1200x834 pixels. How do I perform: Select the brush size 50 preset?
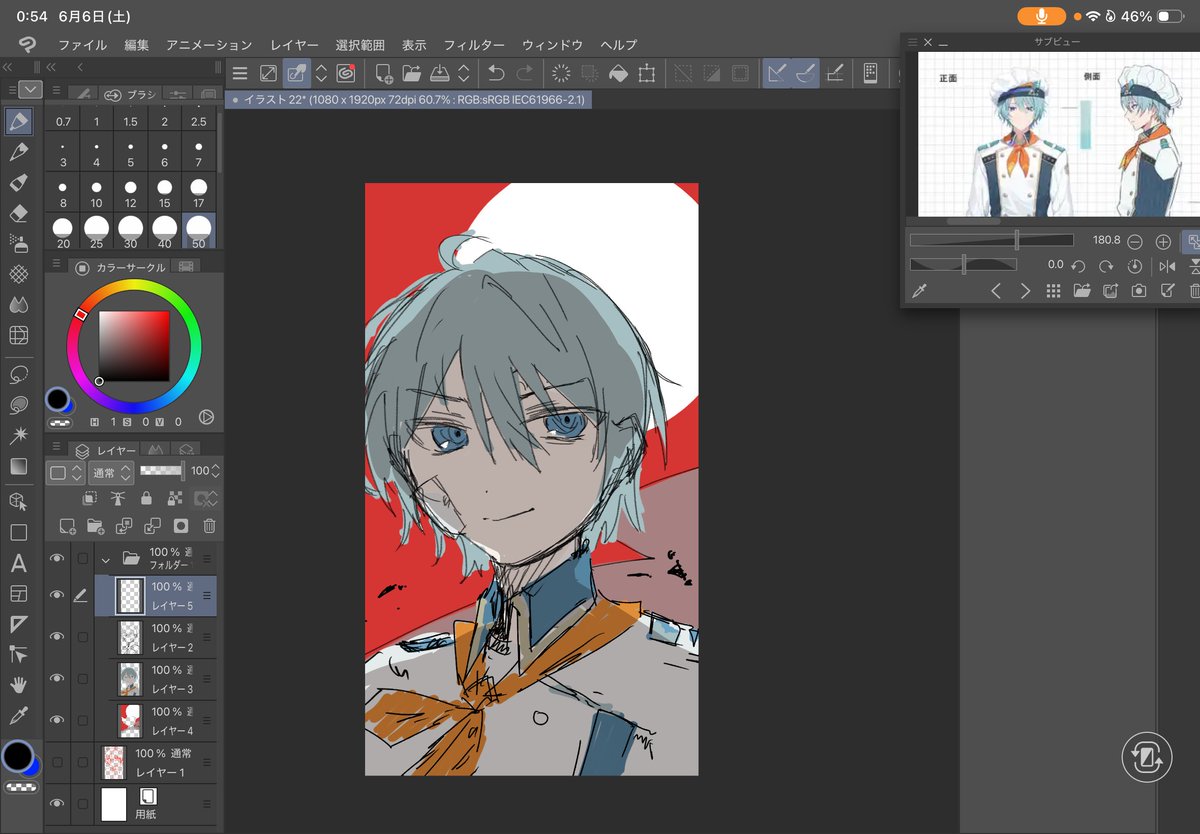[199, 231]
